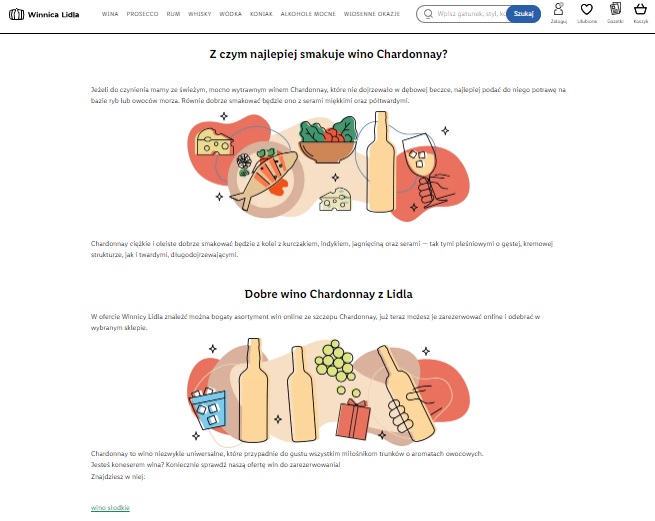Click the Winnica Lidla text logo
Screen dimensions: 655x521
[x=53, y=15]
